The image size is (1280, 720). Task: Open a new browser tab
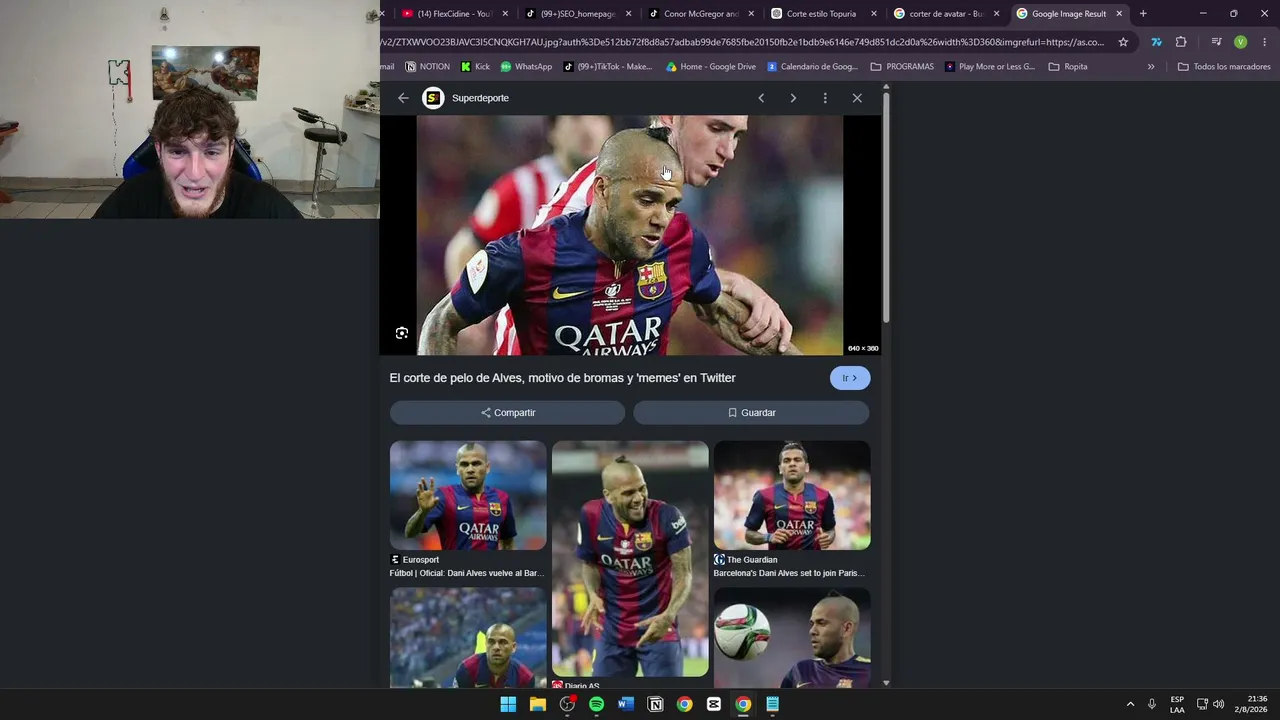pyautogui.click(x=1143, y=14)
